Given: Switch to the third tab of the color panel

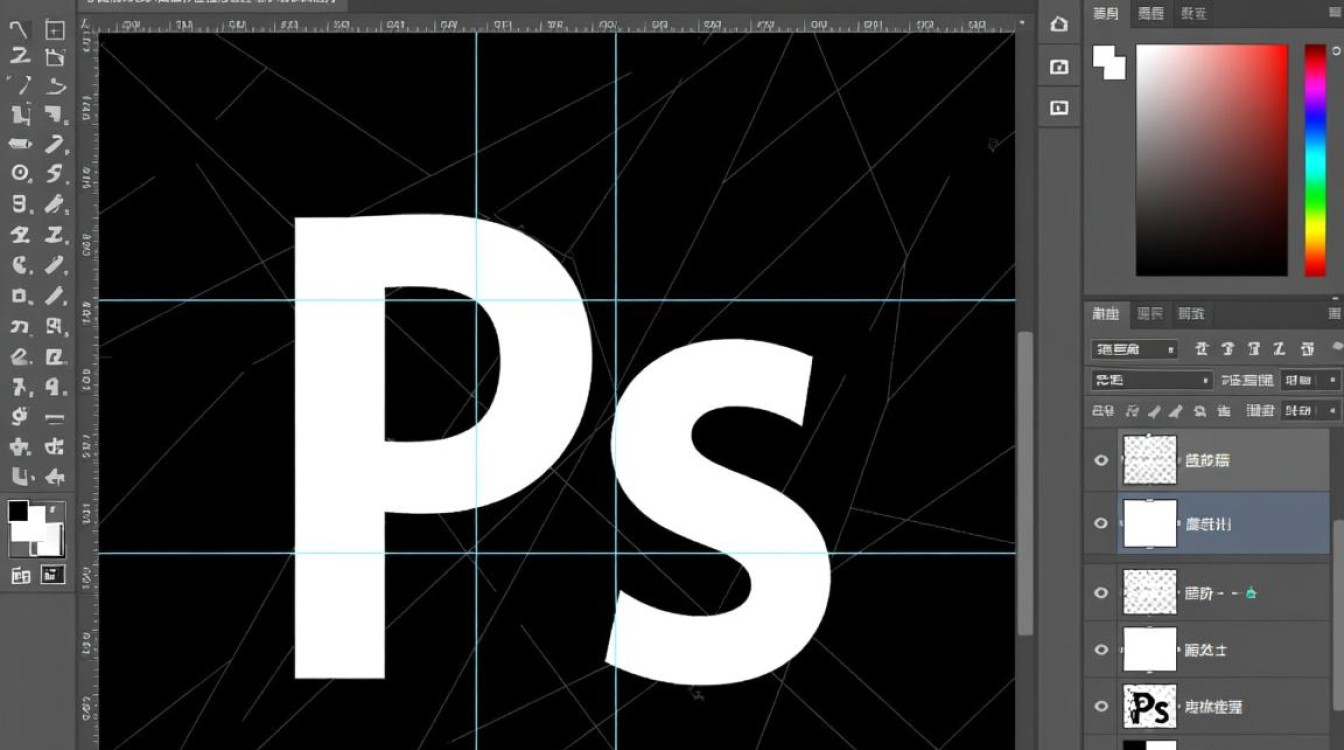Looking at the screenshot, I should coord(1193,14).
